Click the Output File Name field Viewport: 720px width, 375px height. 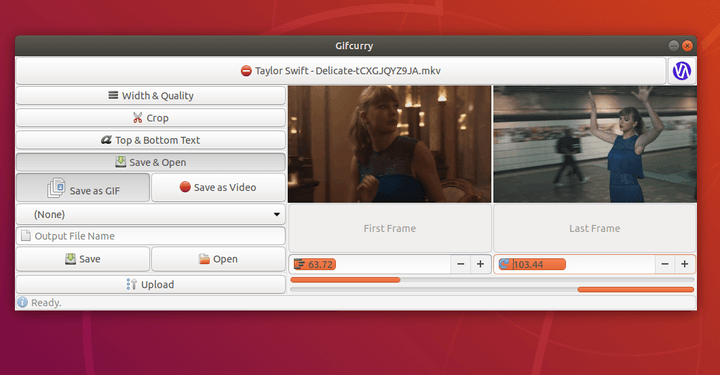pyautogui.click(x=151, y=236)
